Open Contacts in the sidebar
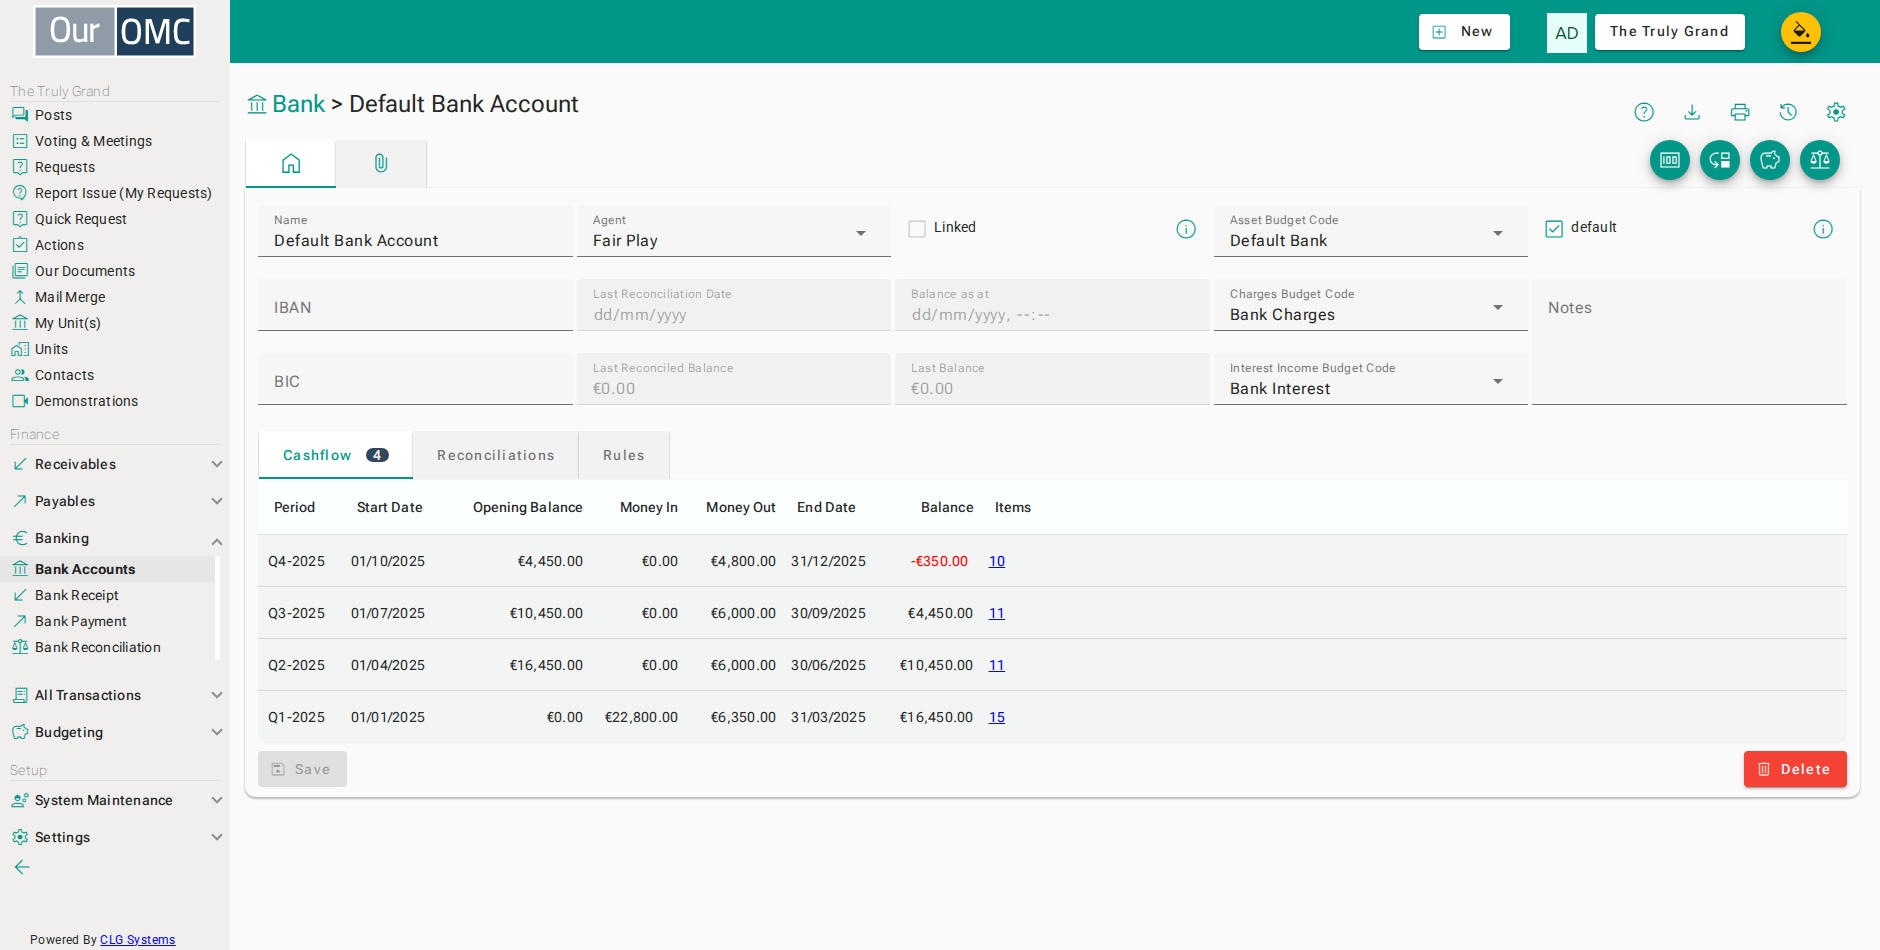Image resolution: width=1880 pixels, height=950 pixels. tap(64, 375)
